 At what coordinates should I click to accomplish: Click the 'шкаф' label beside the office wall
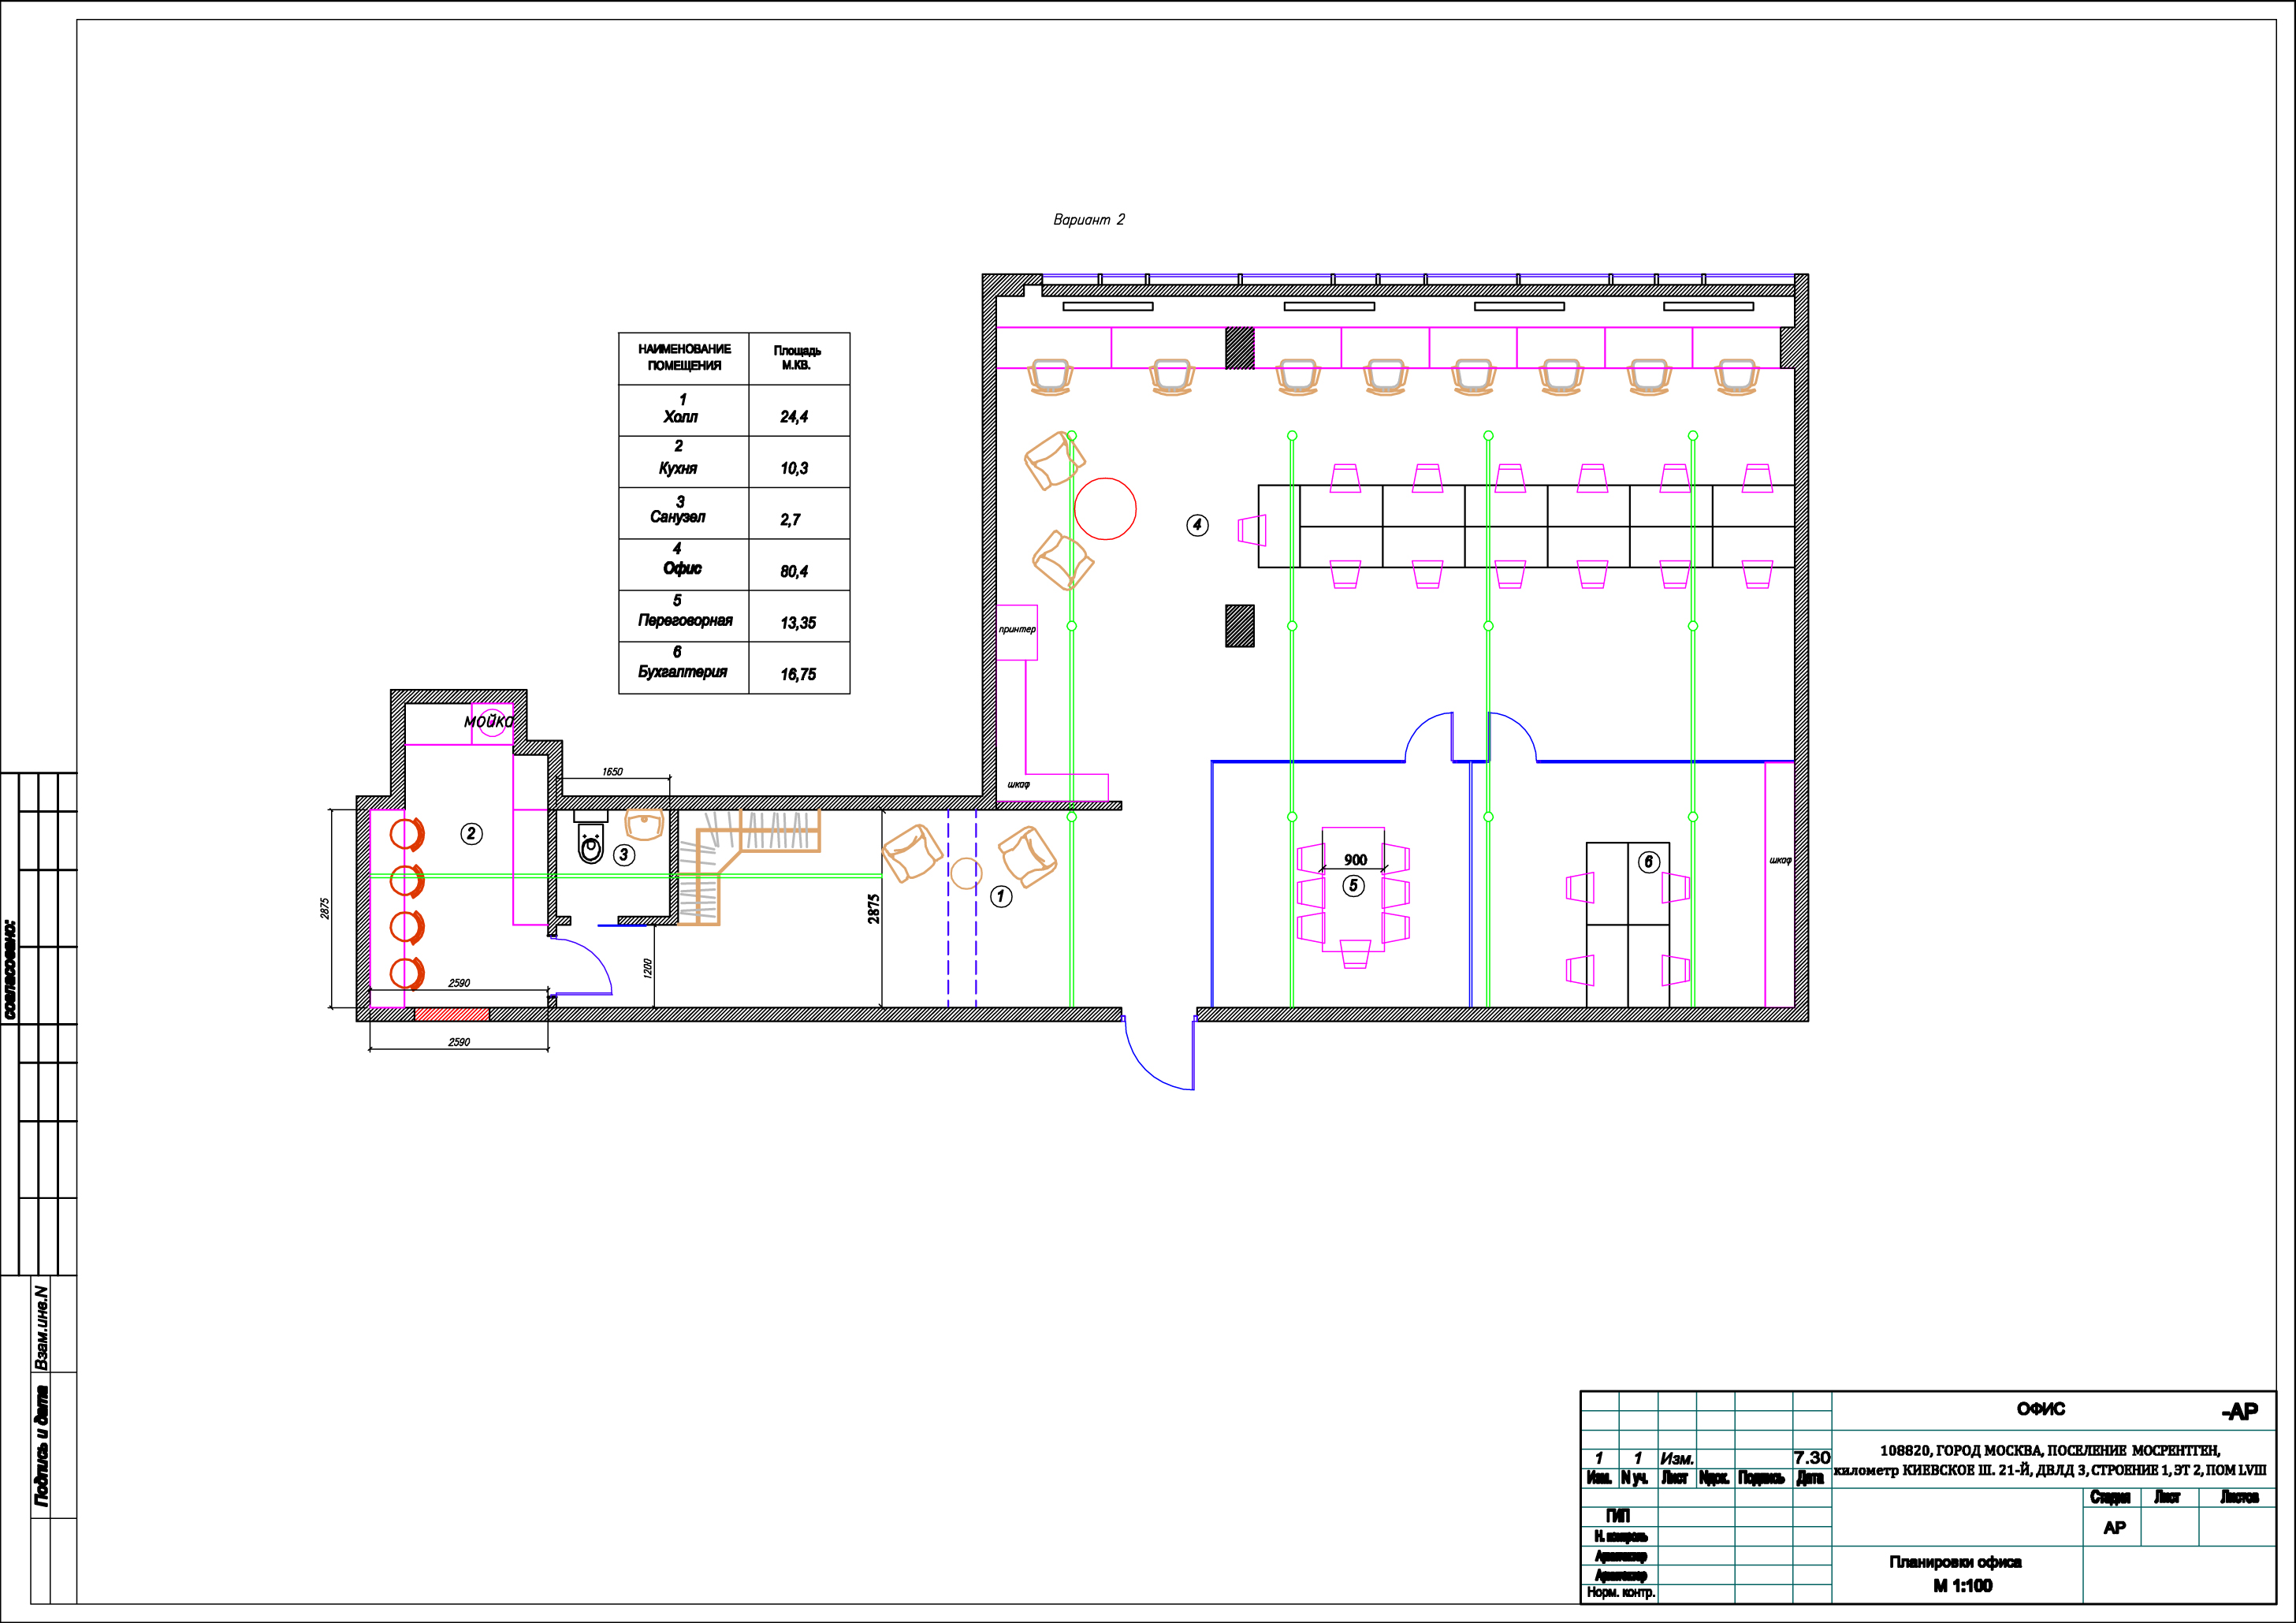click(x=1018, y=785)
